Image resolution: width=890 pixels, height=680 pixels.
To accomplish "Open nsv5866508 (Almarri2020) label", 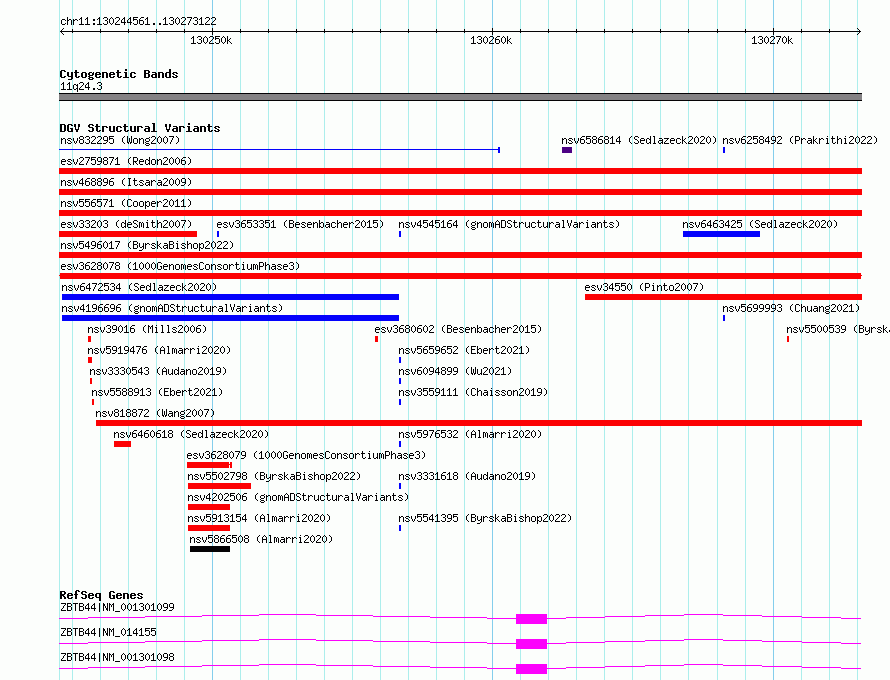I will pos(261,539).
